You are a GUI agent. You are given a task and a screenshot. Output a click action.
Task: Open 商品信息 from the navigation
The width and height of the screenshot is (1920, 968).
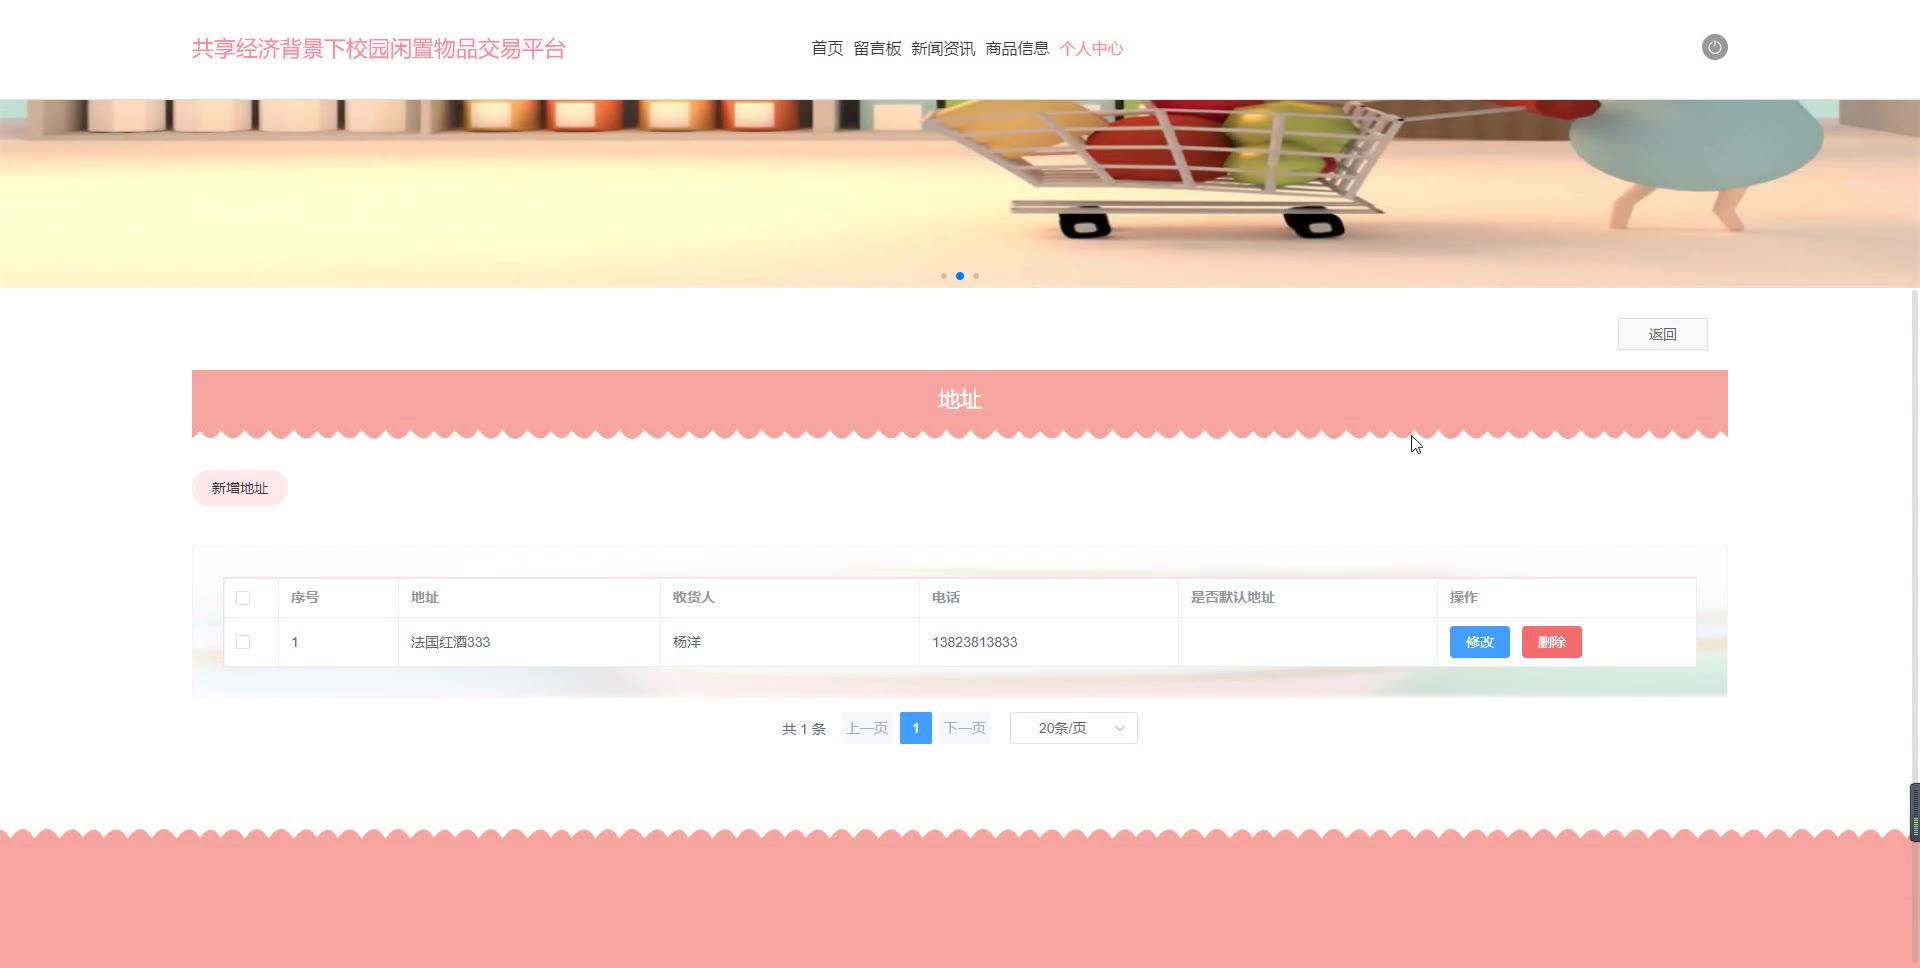click(x=1017, y=48)
